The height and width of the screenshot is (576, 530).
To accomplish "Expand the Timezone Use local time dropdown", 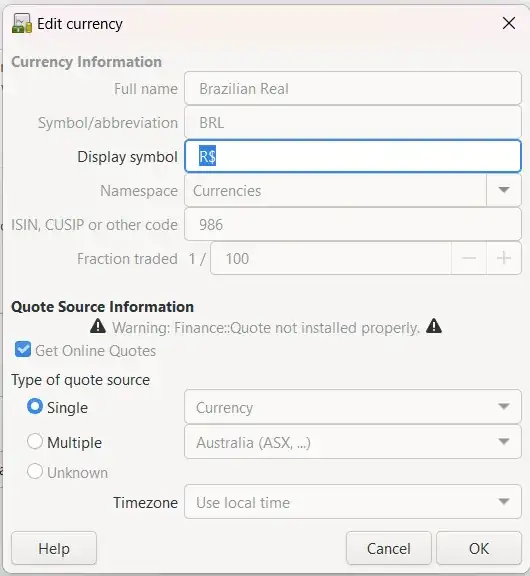I will [353, 502].
